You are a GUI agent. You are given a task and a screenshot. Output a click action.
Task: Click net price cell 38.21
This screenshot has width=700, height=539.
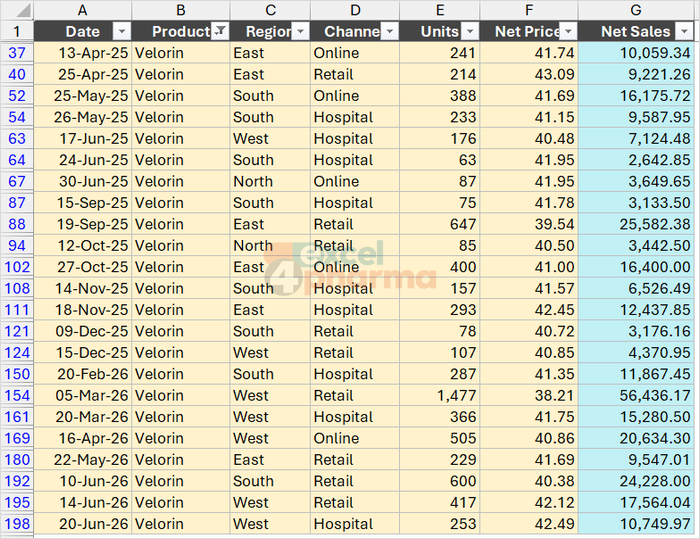tap(529, 396)
